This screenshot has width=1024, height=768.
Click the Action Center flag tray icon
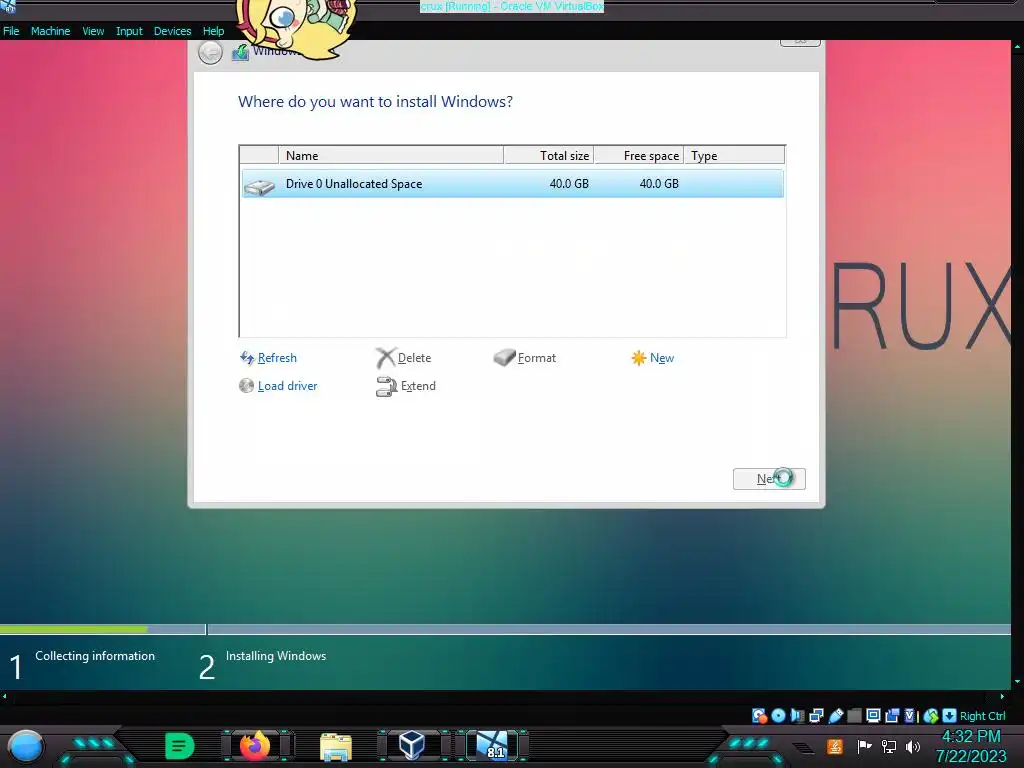[x=865, y=746]
